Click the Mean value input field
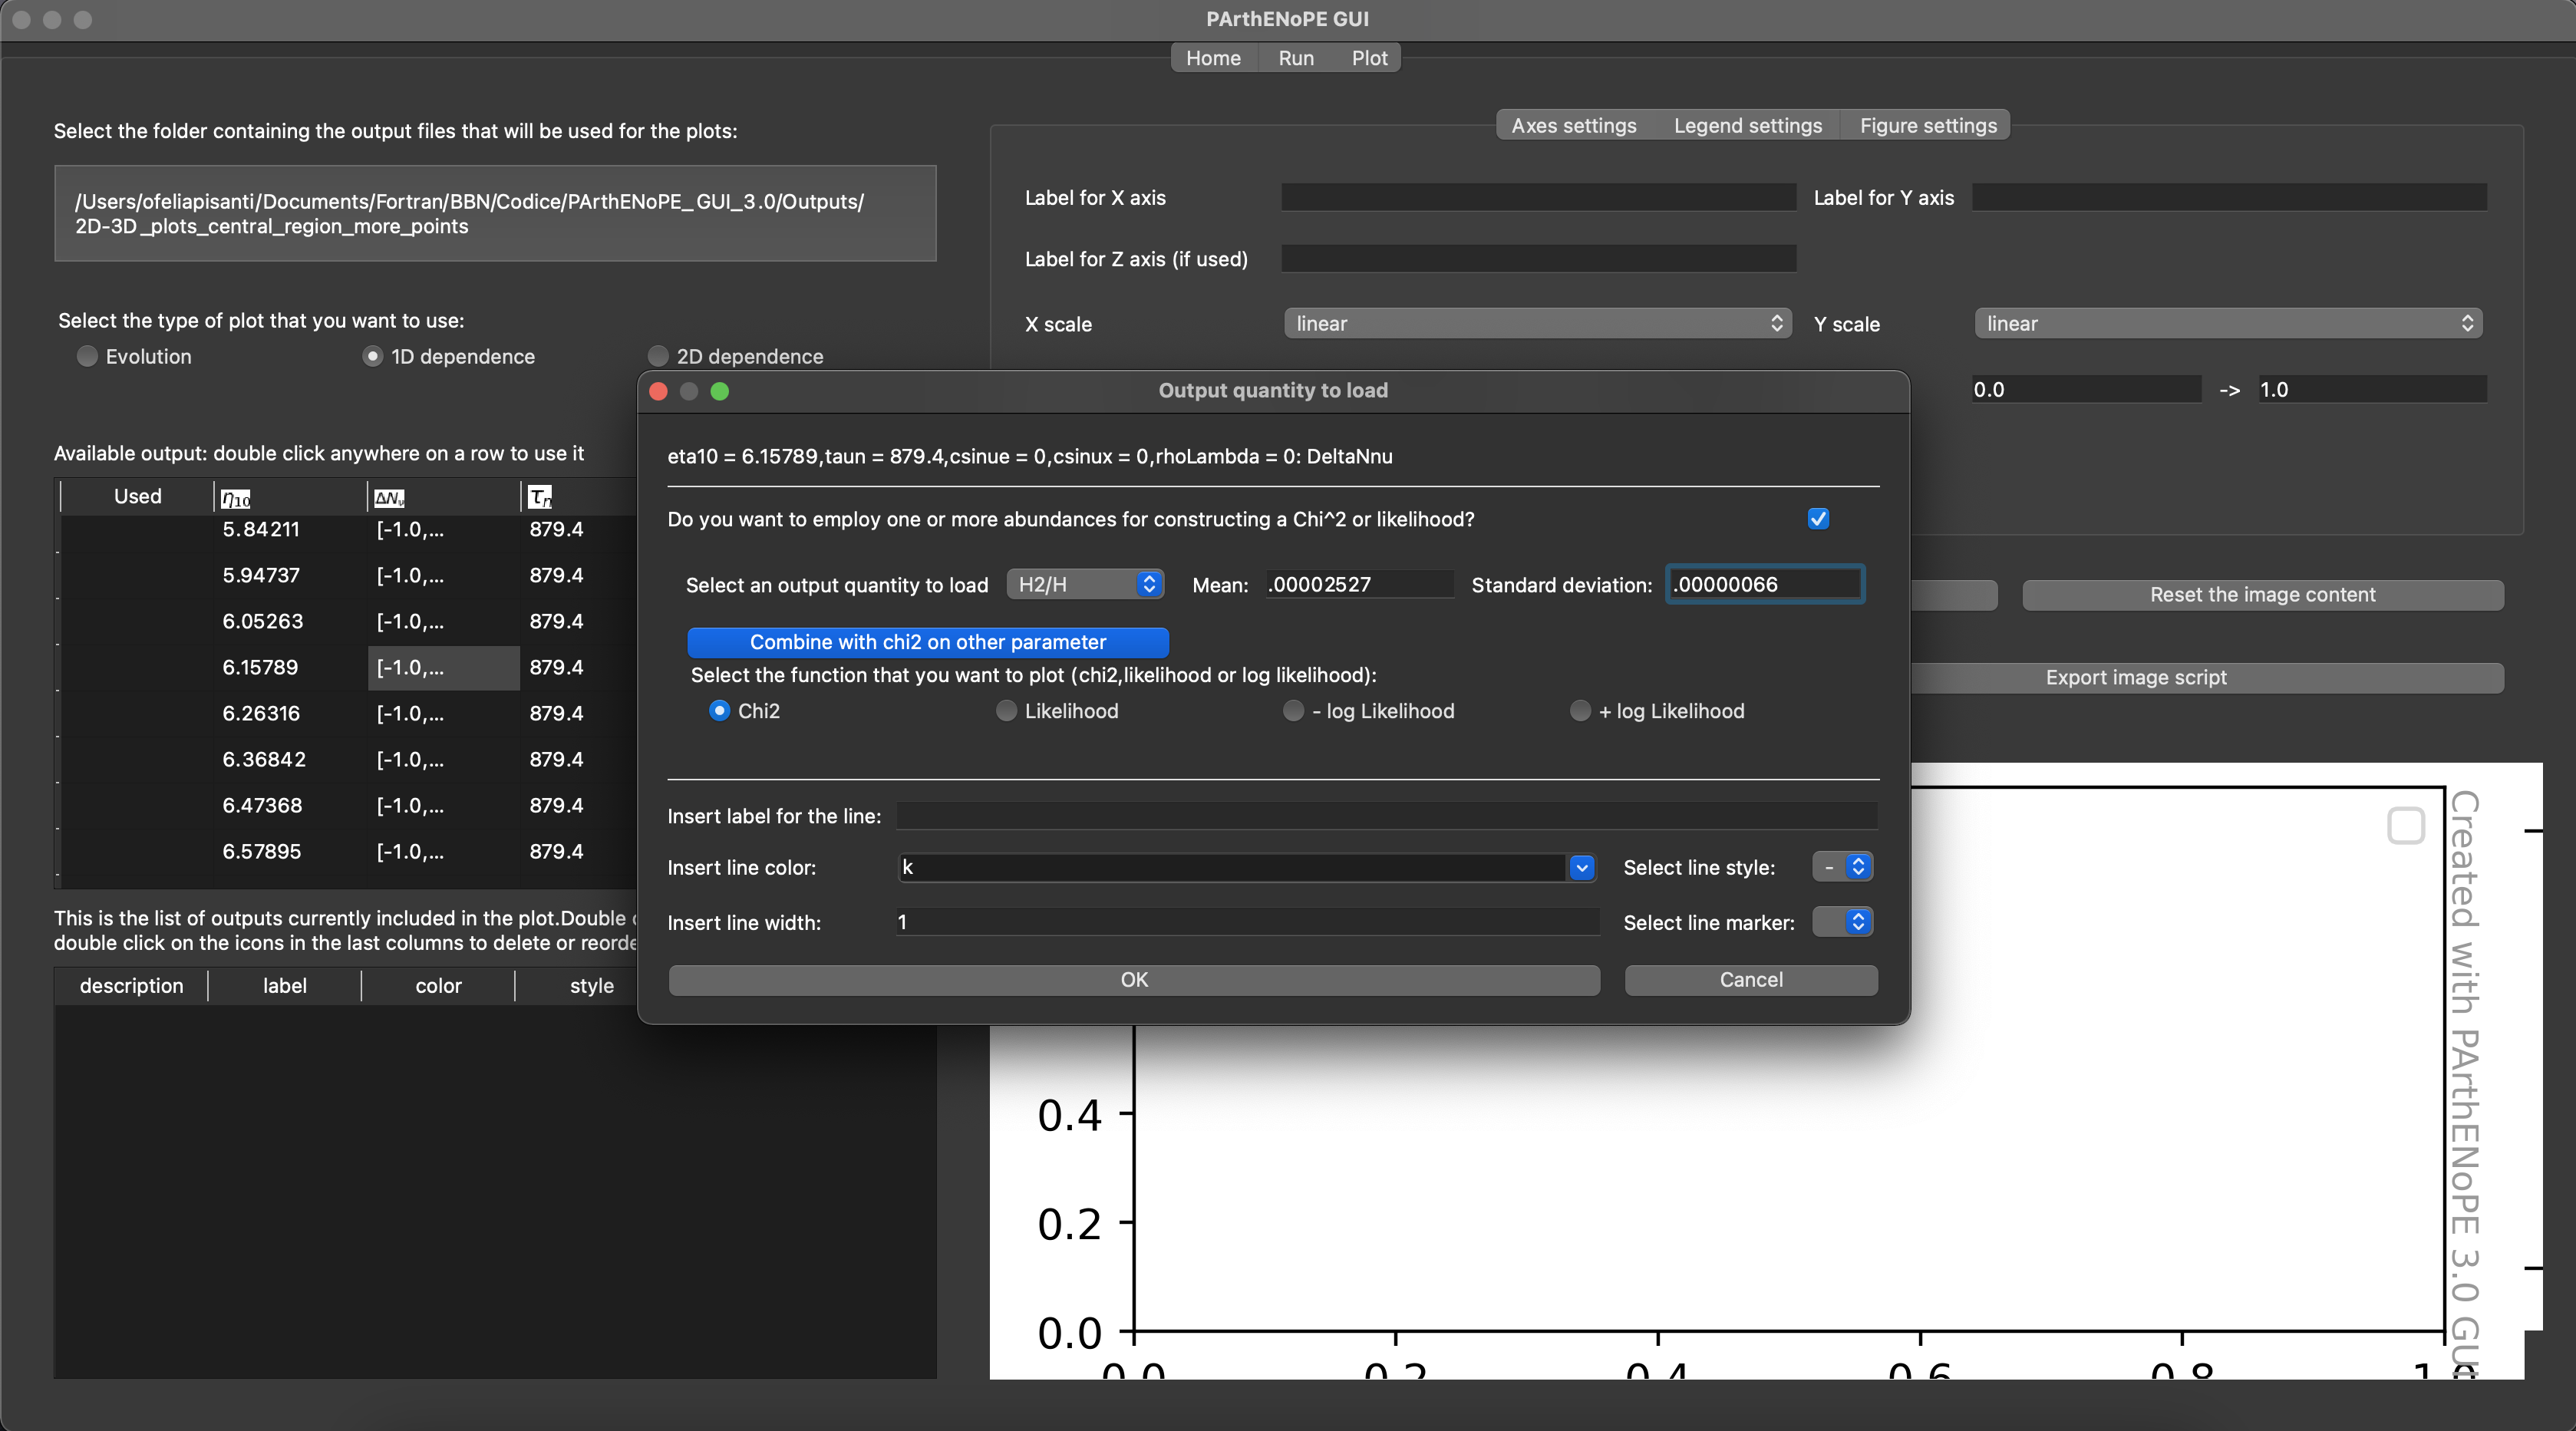 point(1358,584)
